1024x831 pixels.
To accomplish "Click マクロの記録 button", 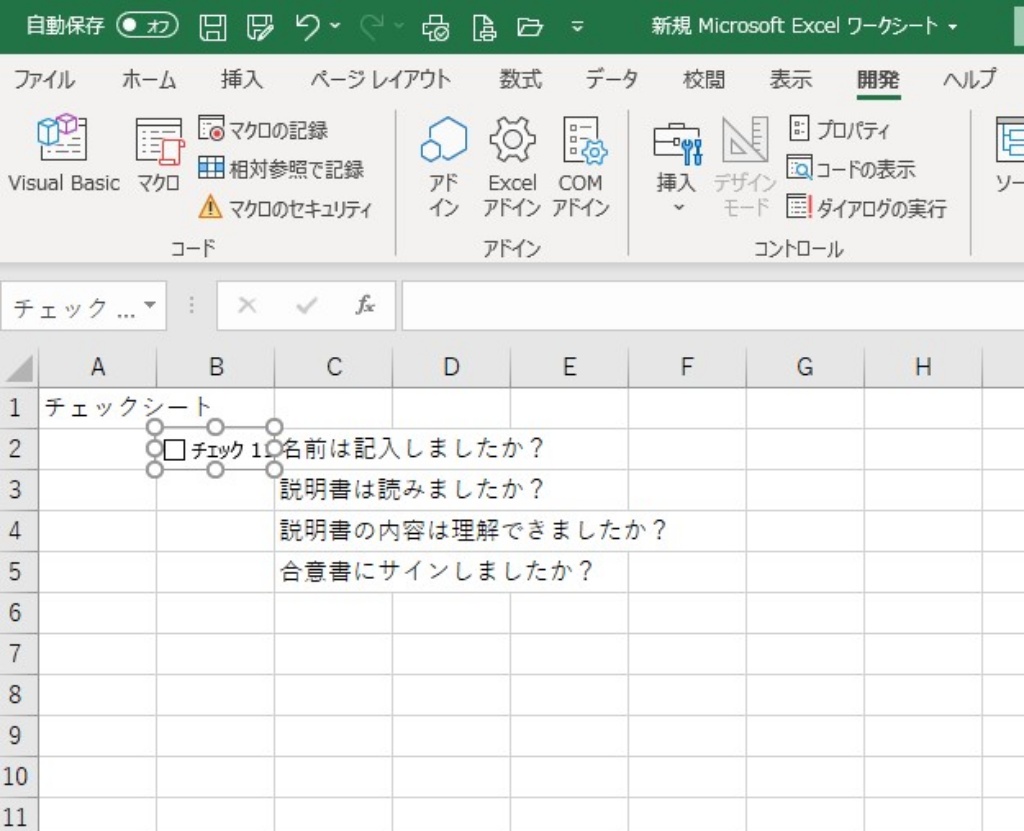I will [x=263, y=130].
